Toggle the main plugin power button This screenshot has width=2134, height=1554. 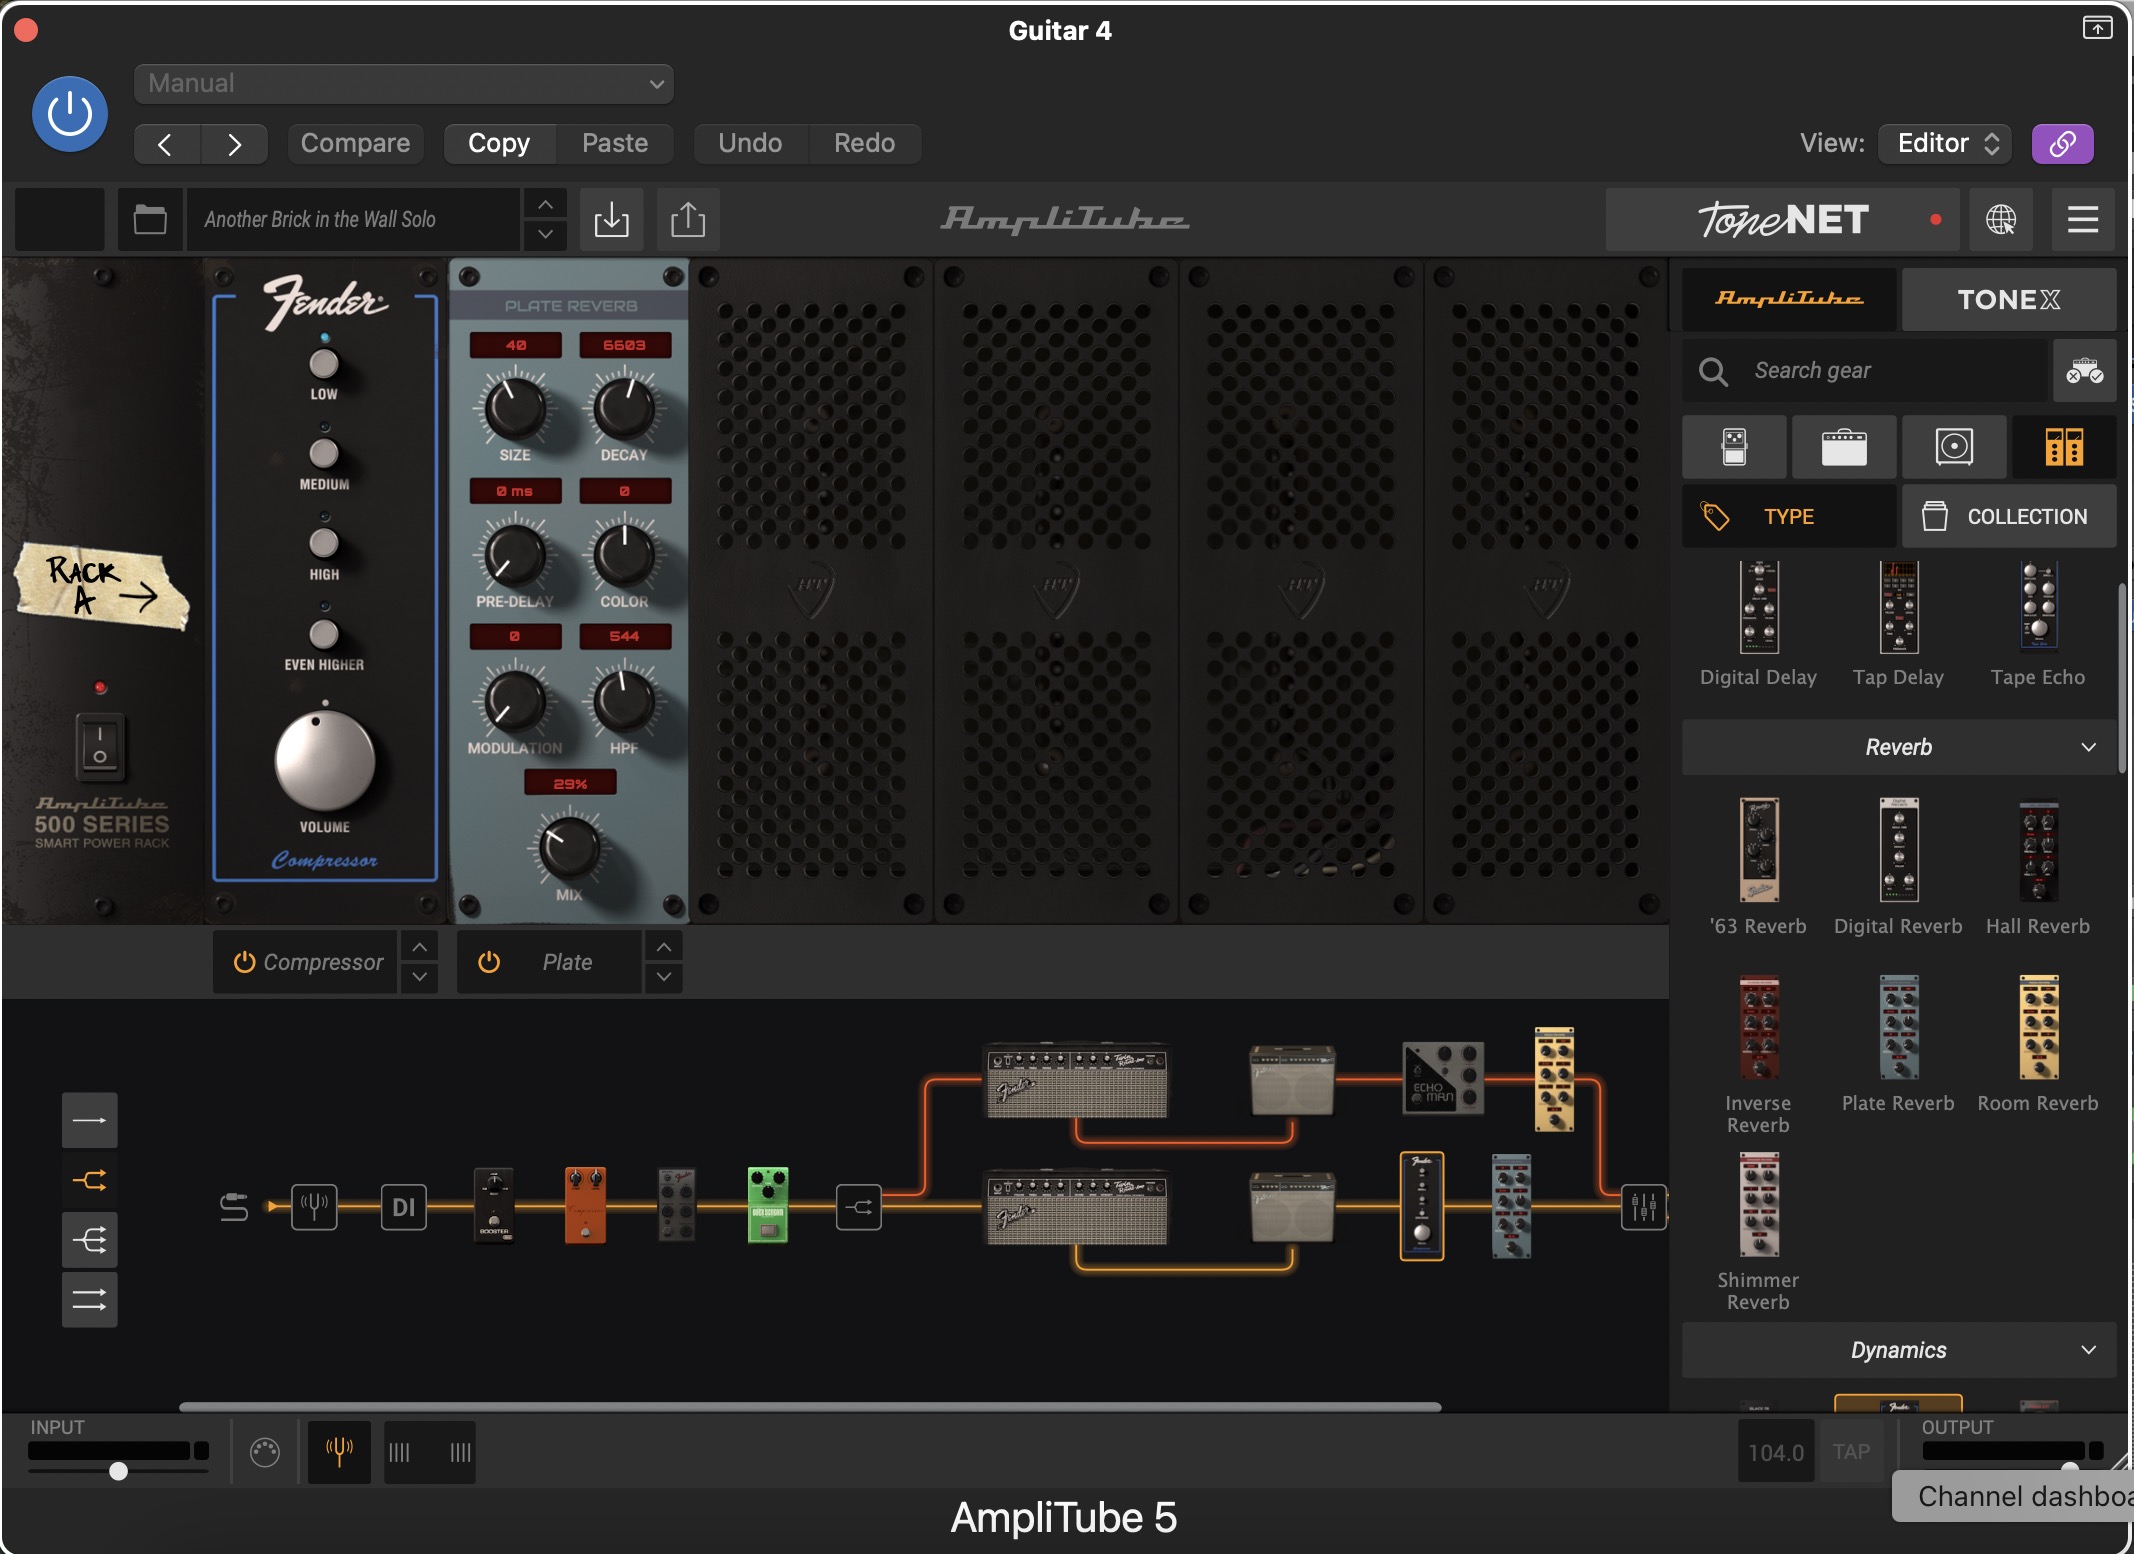pos(70,114)
